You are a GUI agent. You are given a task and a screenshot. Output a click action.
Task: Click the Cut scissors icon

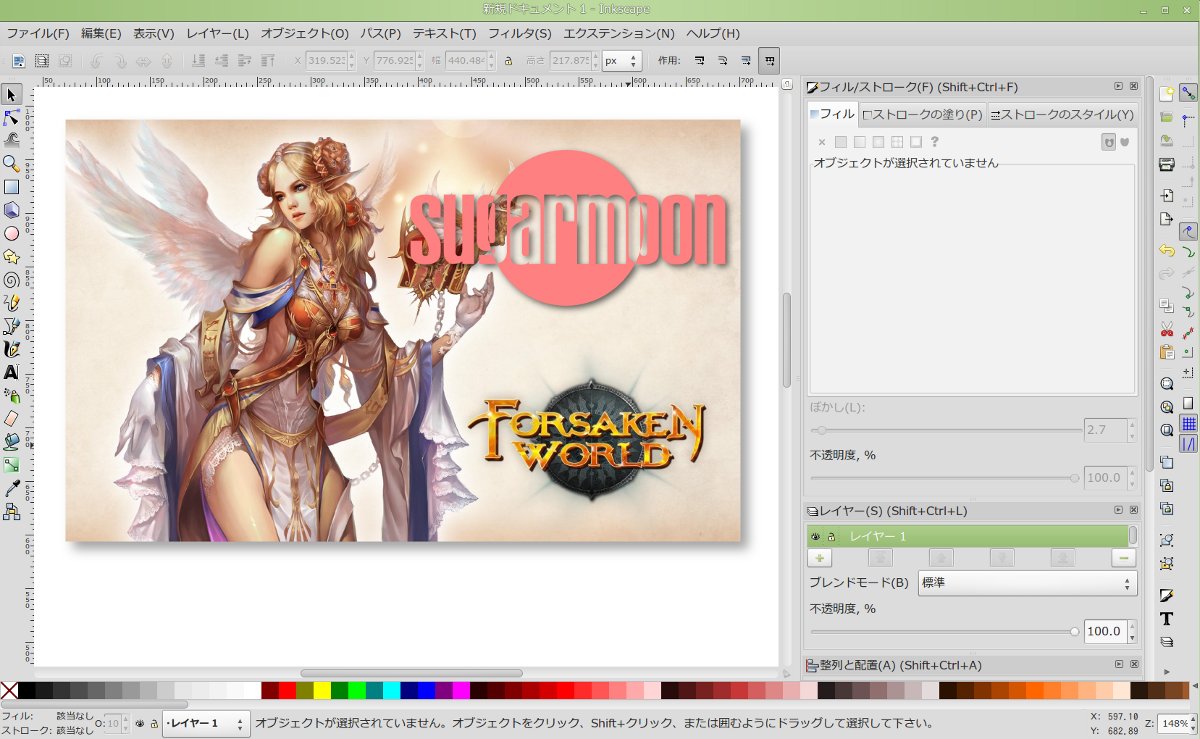pos(1166,328)
